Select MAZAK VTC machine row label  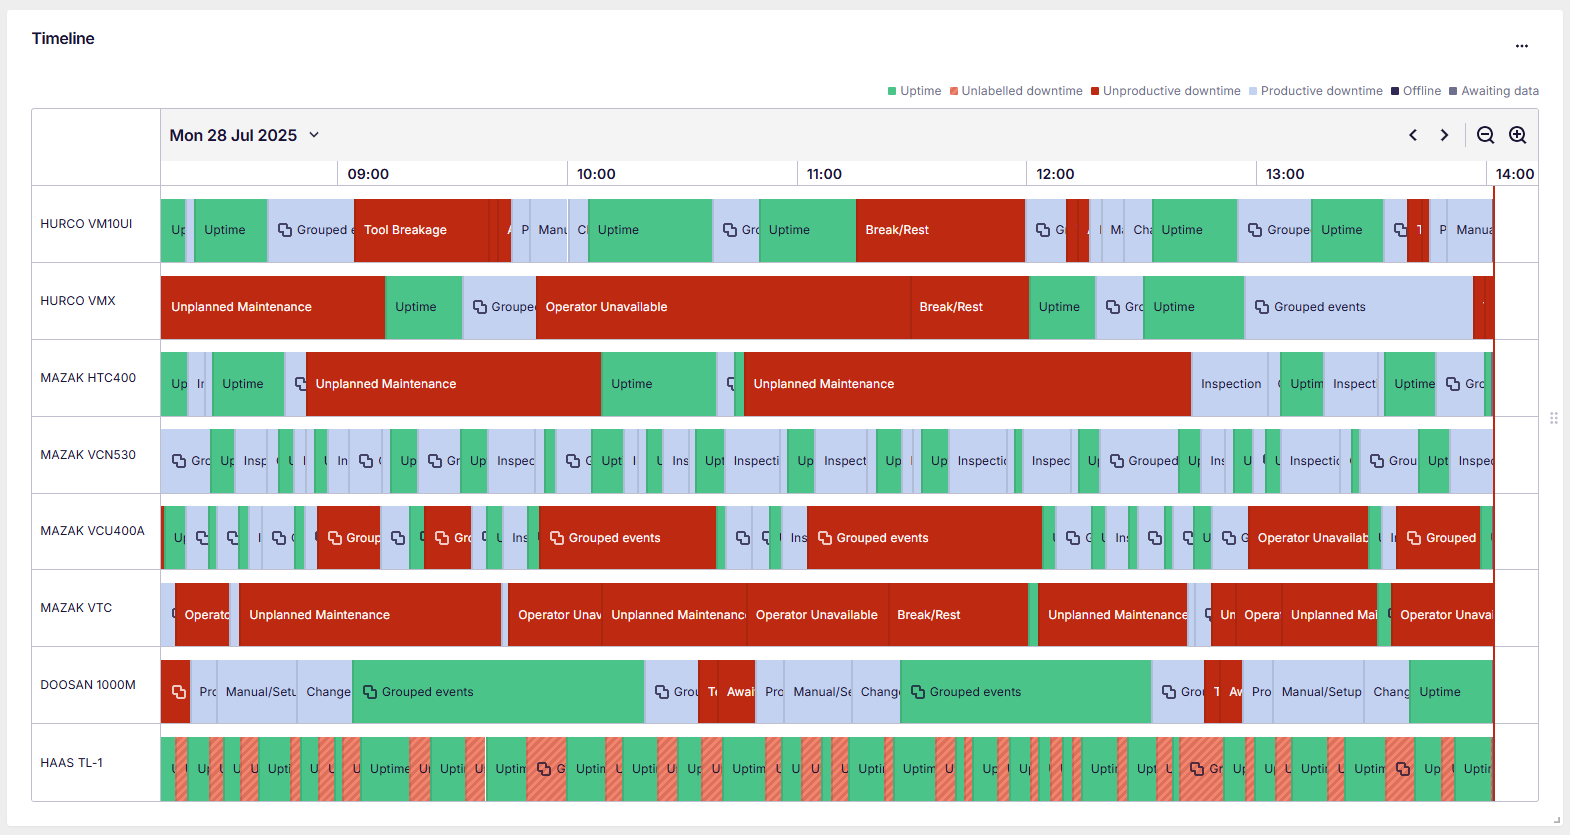(x=76, y=608)
